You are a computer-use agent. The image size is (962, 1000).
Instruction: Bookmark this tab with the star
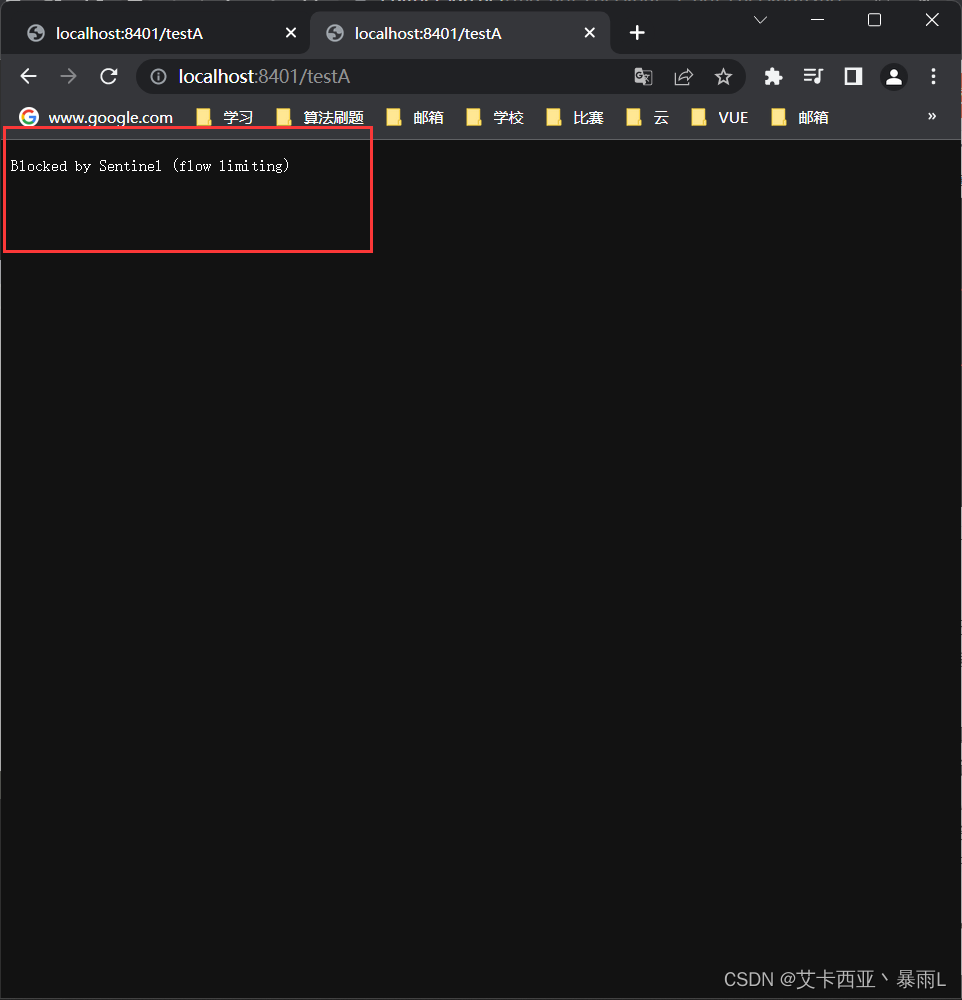[x=723, y=77]
